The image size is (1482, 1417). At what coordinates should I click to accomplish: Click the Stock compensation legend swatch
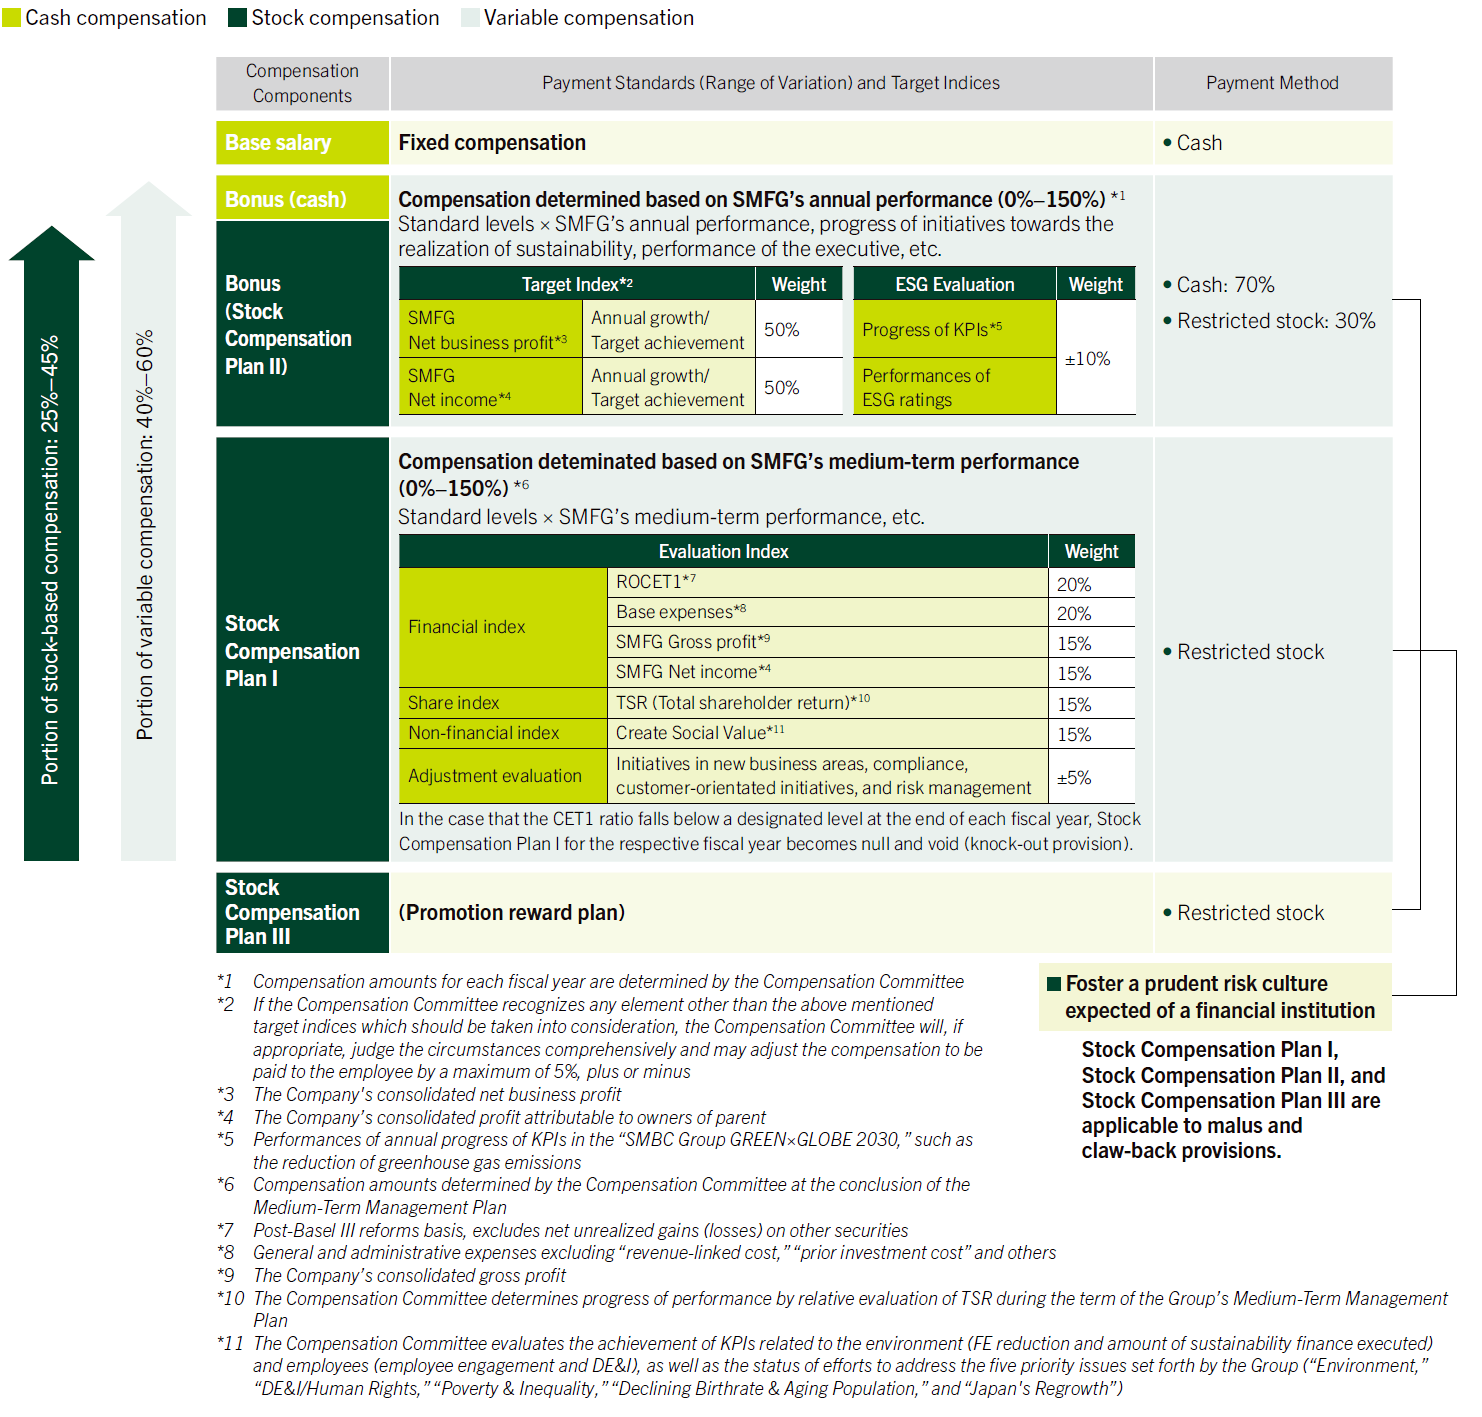237,18
